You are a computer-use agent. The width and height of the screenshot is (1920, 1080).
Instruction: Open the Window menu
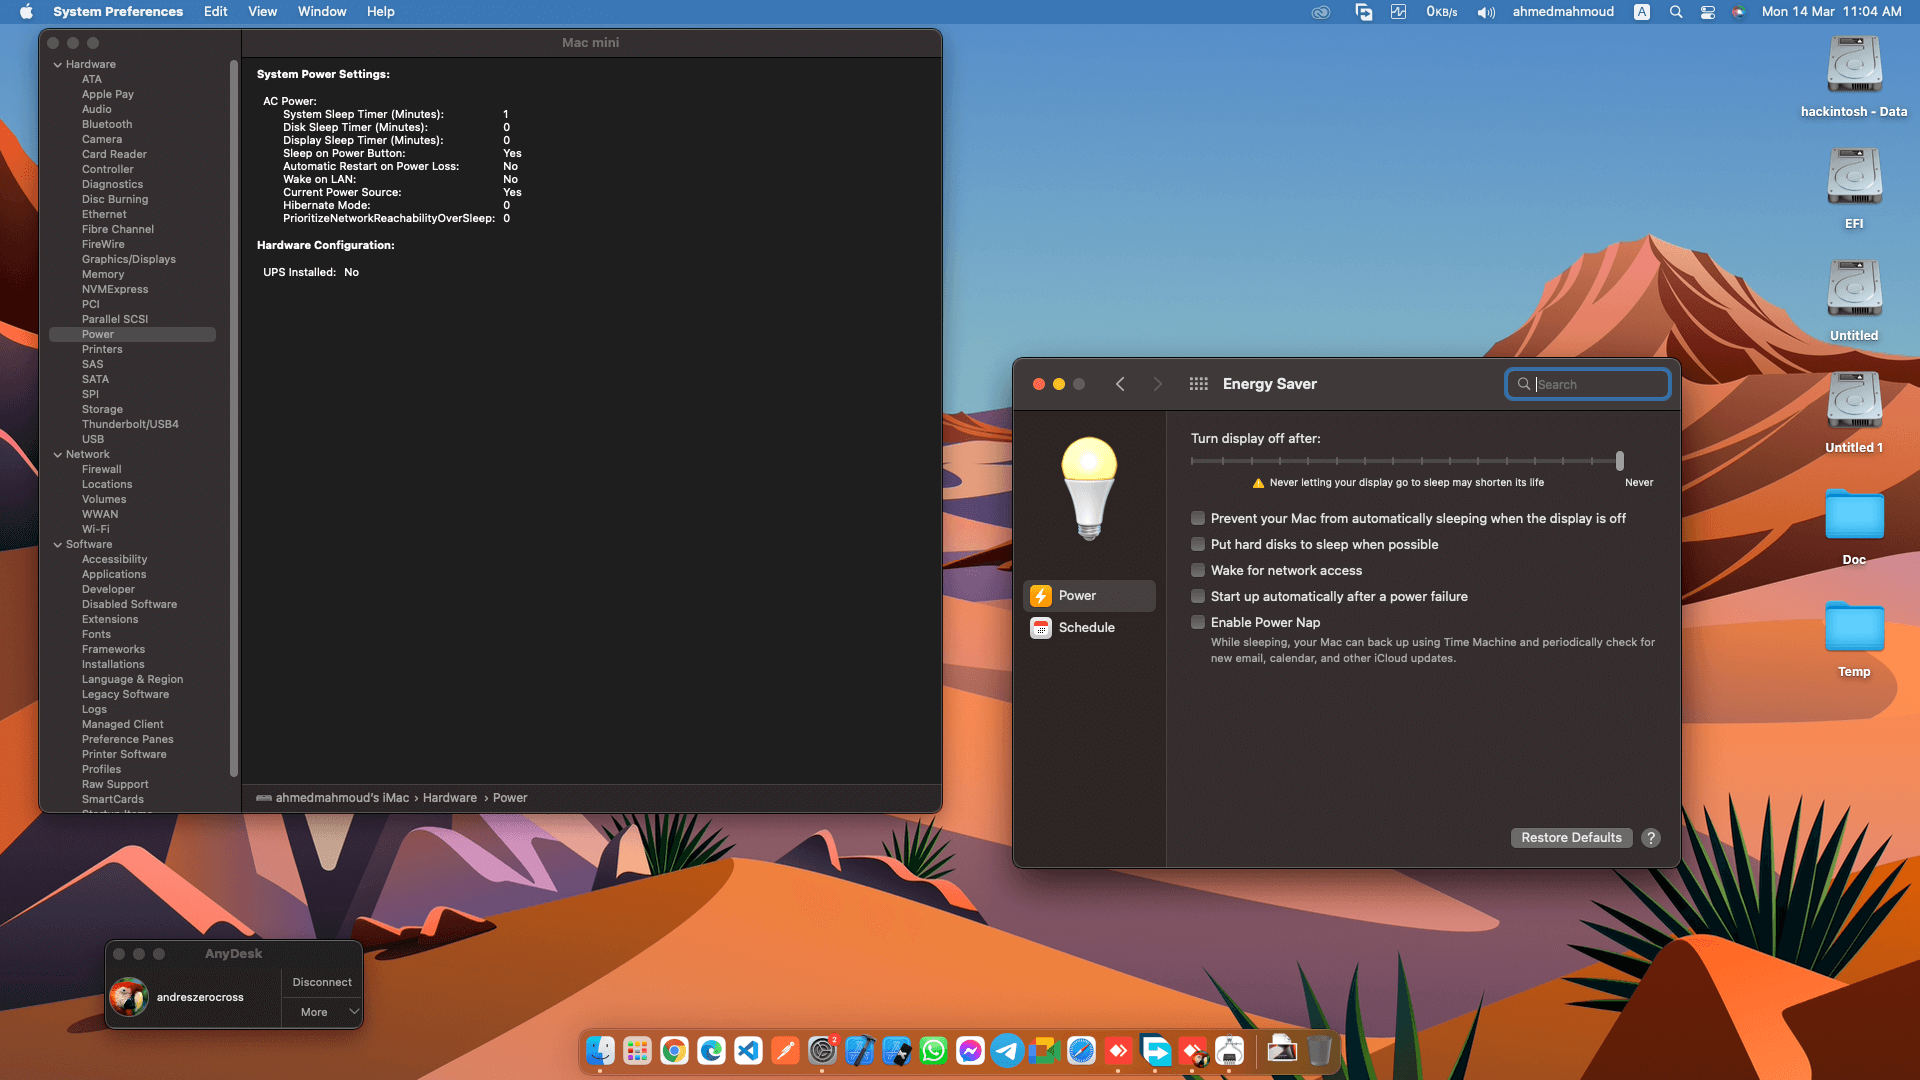(322, 12)
